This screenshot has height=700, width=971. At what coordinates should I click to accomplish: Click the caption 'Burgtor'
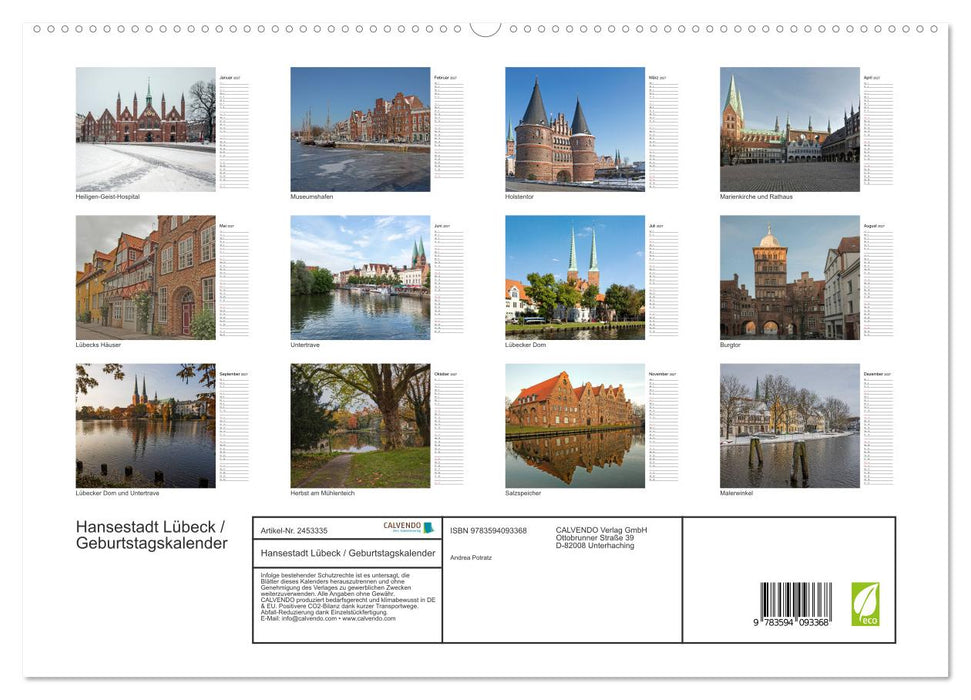(x=730, y=345)
